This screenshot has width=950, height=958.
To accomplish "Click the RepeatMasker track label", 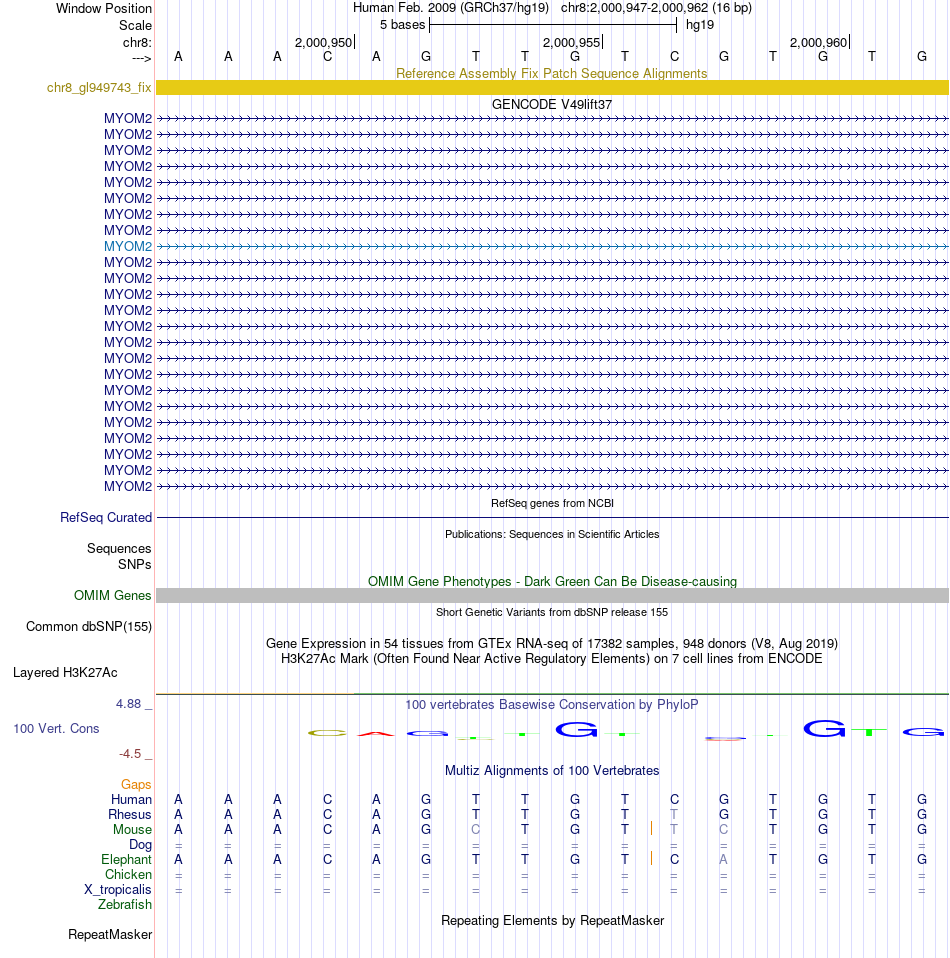I will click(110, 935).
